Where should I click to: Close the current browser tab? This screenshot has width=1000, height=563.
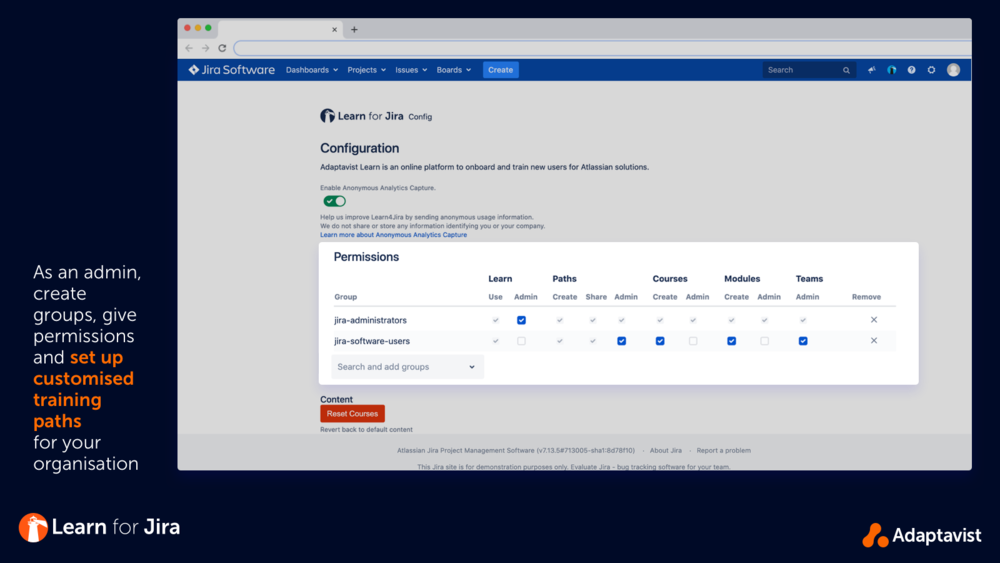point(334,29)
